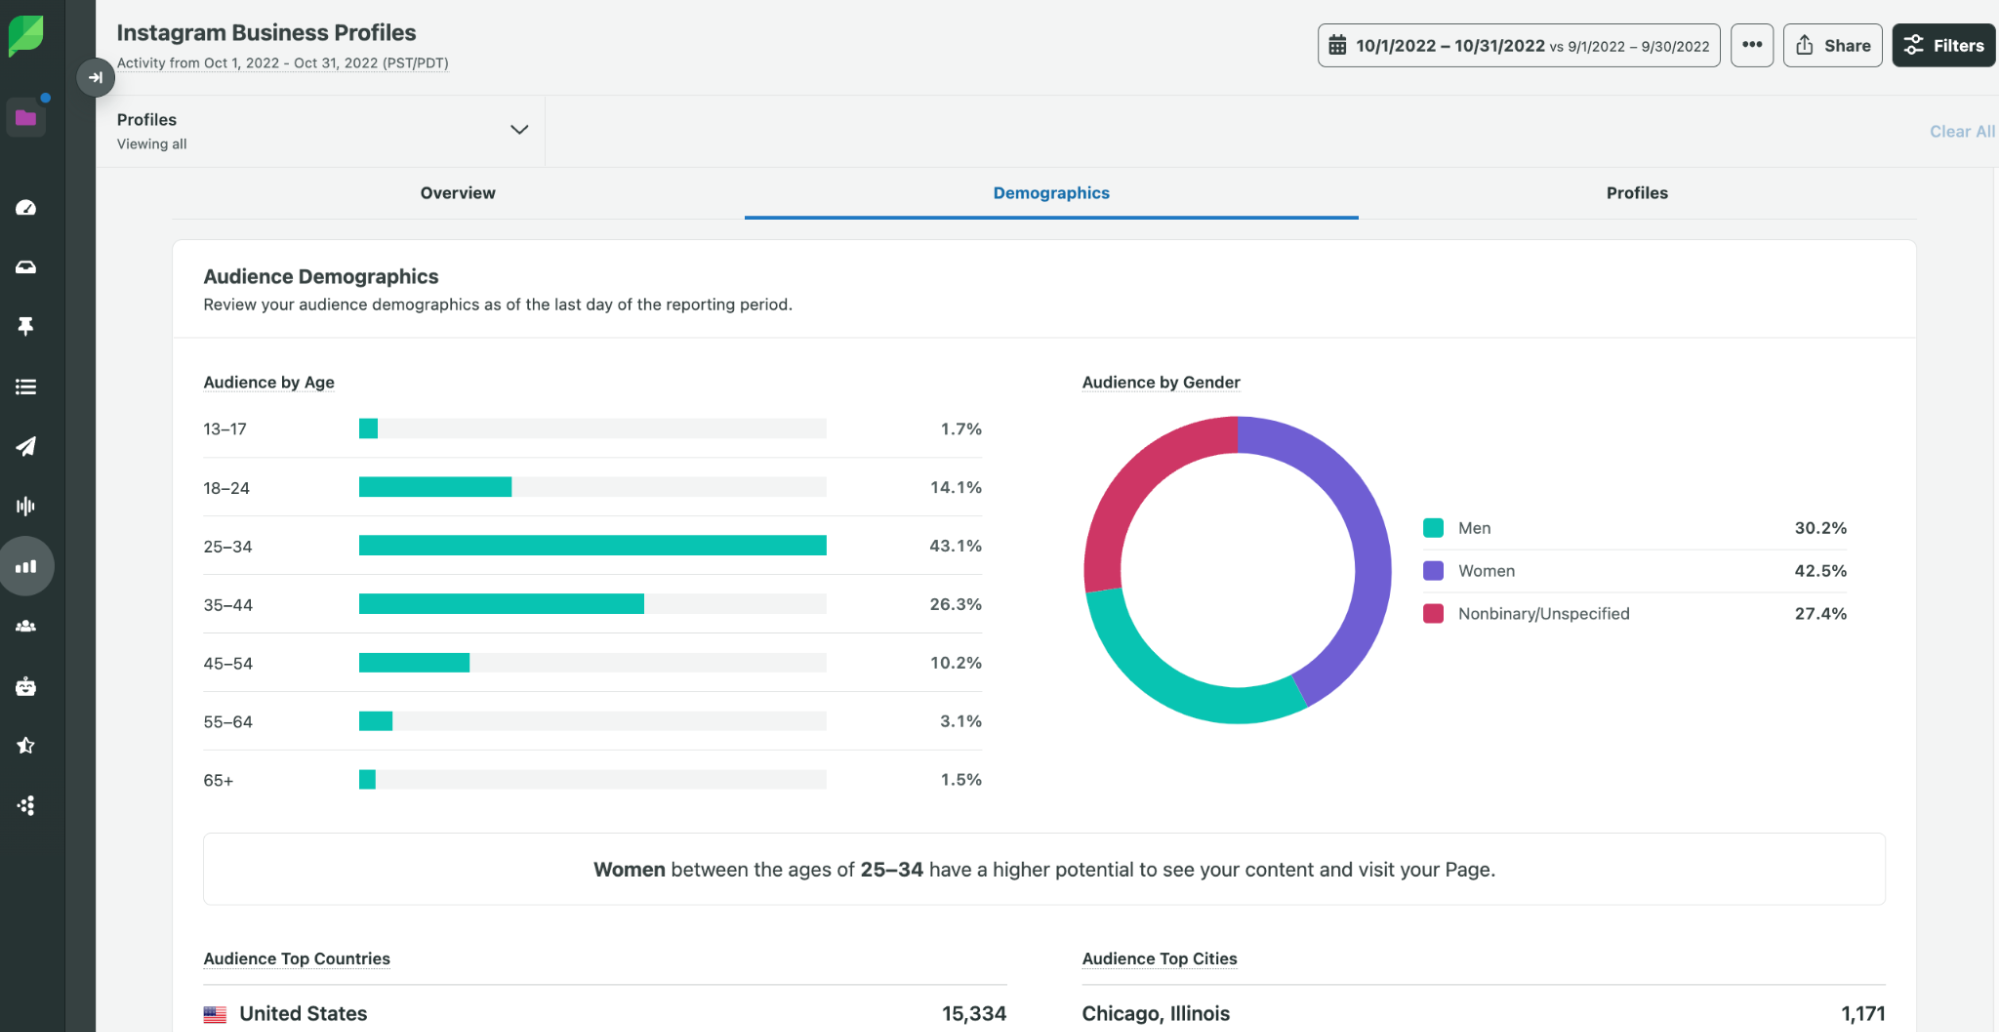Open the three-dot more options menu

pyautogui.click(x=1751, y=46)
